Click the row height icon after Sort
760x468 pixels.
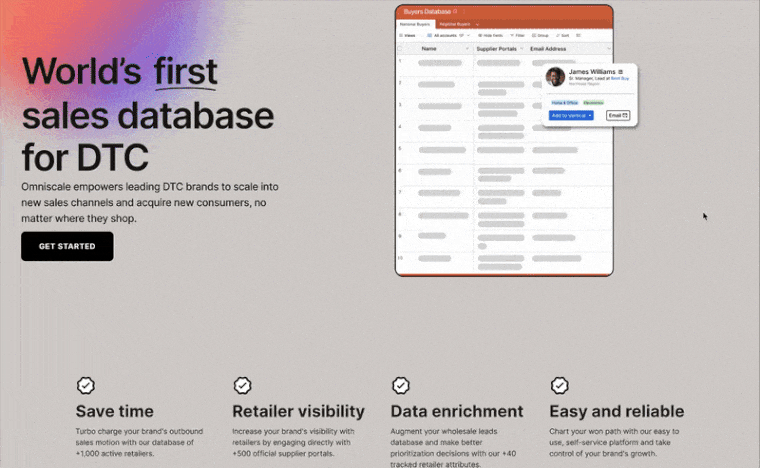click(578, 35)
